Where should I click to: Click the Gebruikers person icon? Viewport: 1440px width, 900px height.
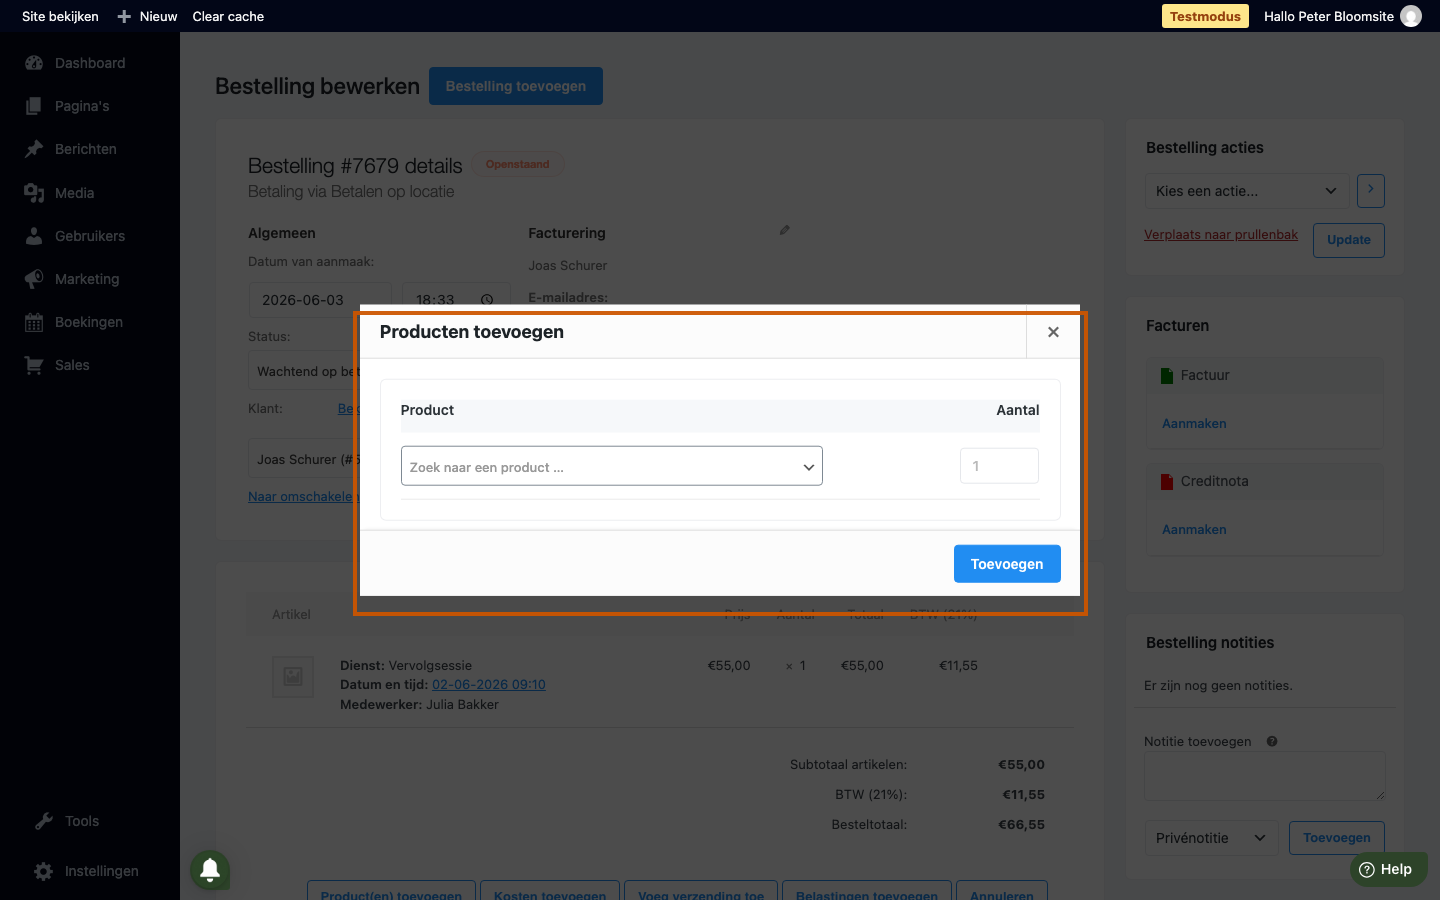pos(34,236)
